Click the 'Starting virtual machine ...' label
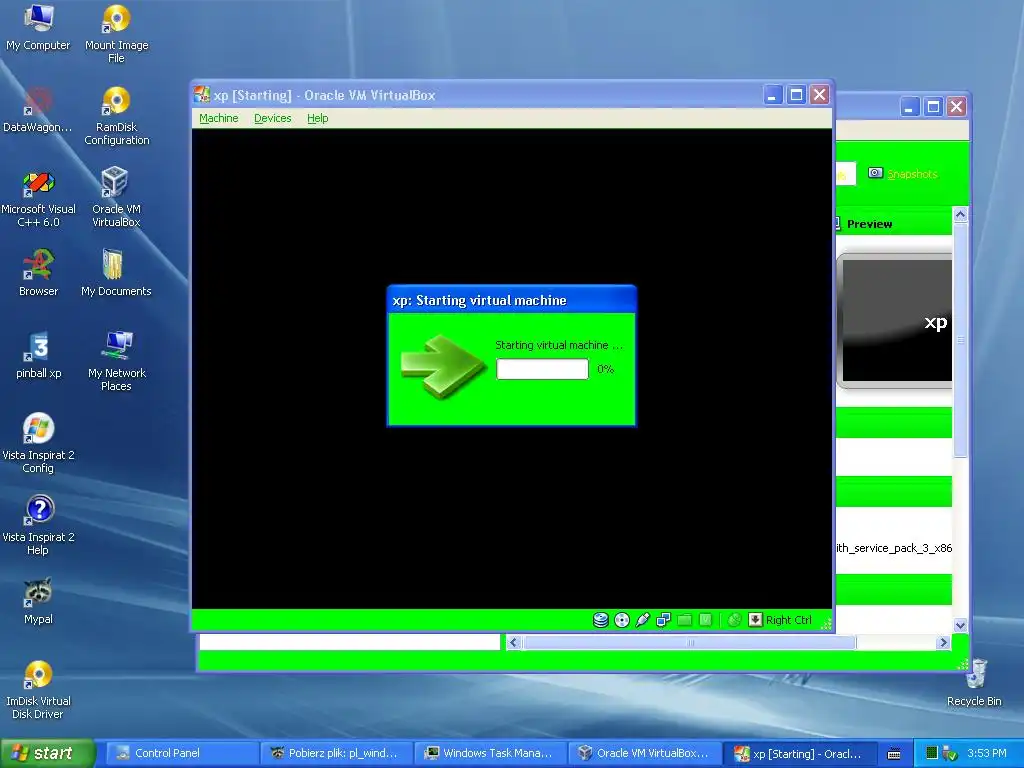 (559, 345)
